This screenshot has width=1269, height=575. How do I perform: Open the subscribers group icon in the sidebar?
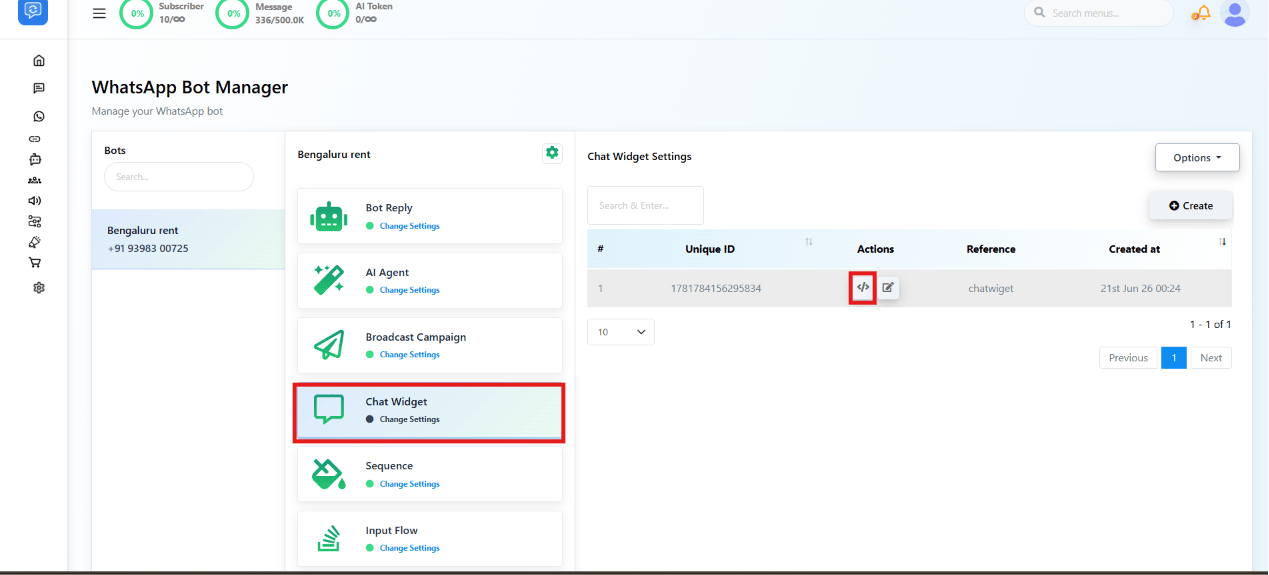click(x=35, y=180)
